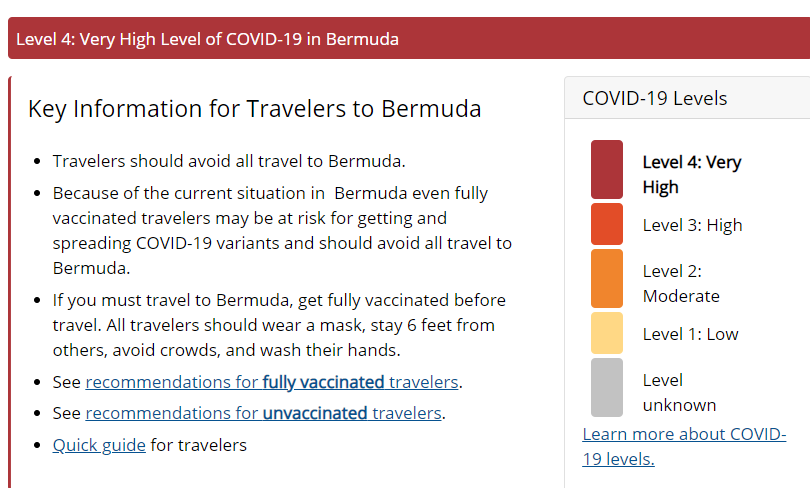Follow Learn more about COVID-19 levels link
The image size is (810, 488).
pos(684,446)
